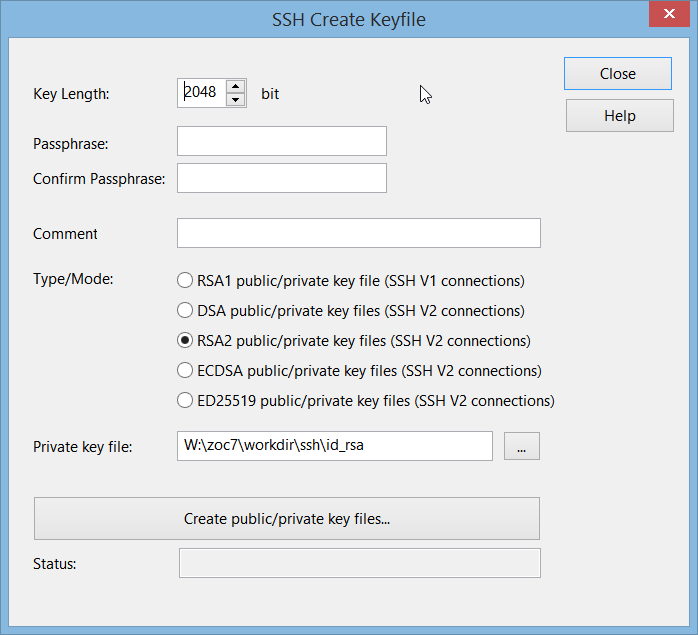Focus the Passphrase input field
The width and height of the screenshot is (698, 635).
[x=281, y=142]
